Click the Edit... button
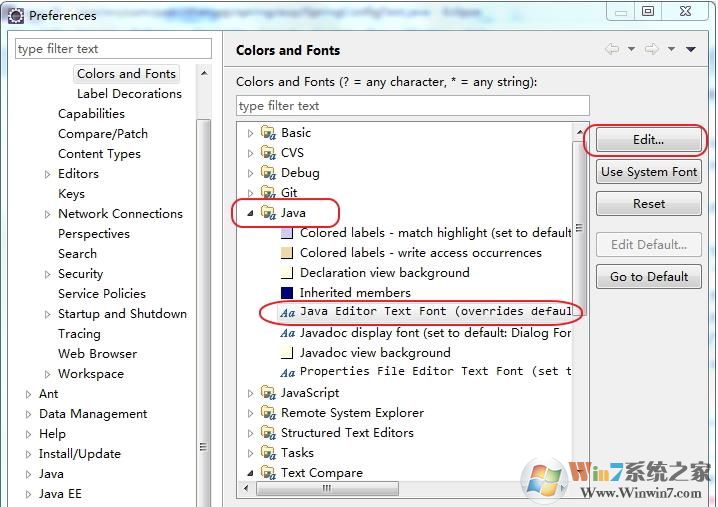Screen dimensions: 718x507 648,140
